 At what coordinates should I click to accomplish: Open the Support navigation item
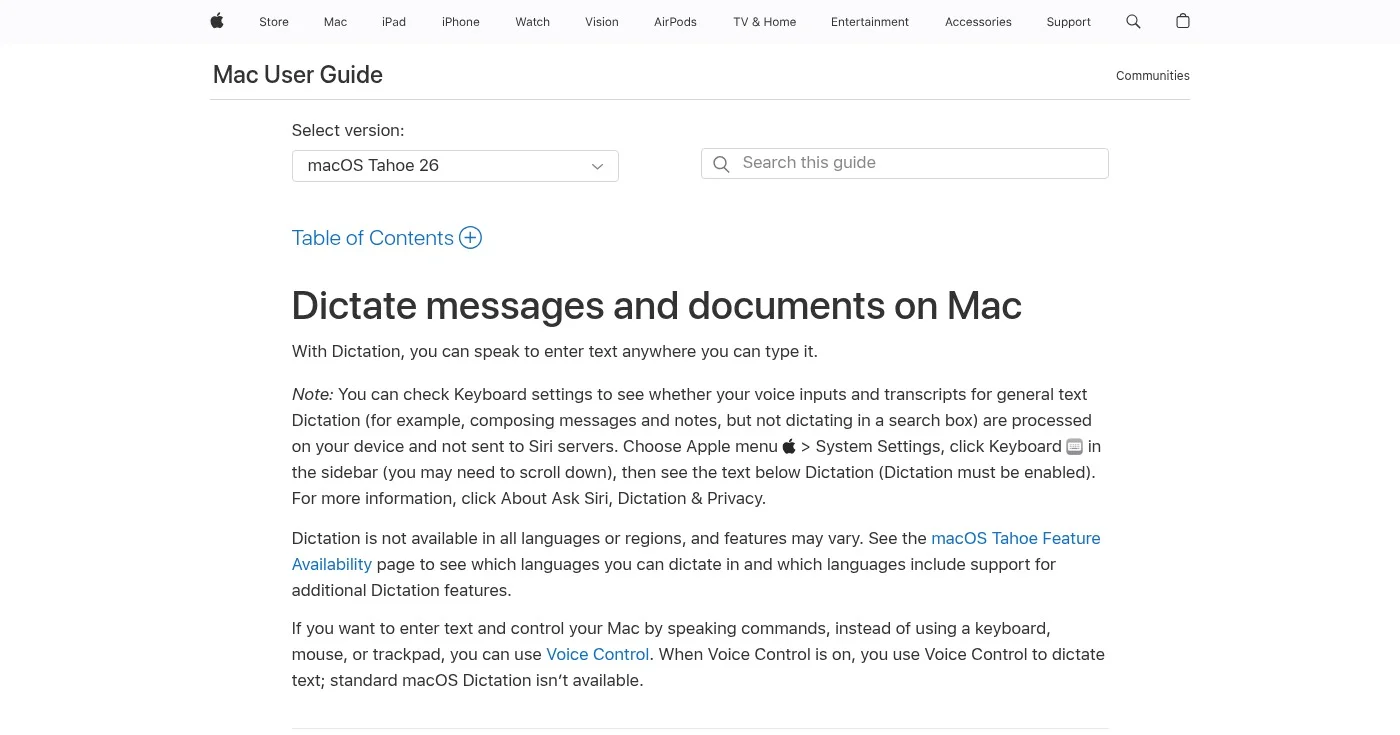[1068, 22]
